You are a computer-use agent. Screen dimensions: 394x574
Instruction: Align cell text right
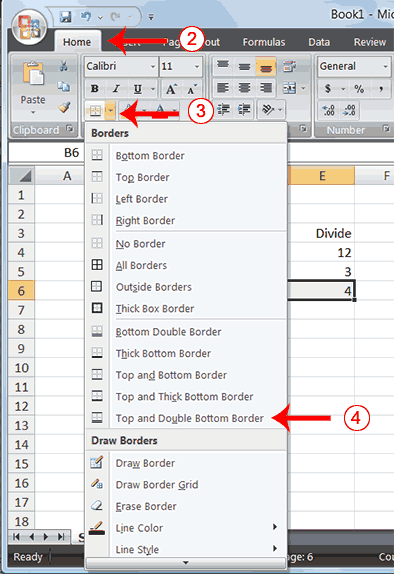pos(266,88)
